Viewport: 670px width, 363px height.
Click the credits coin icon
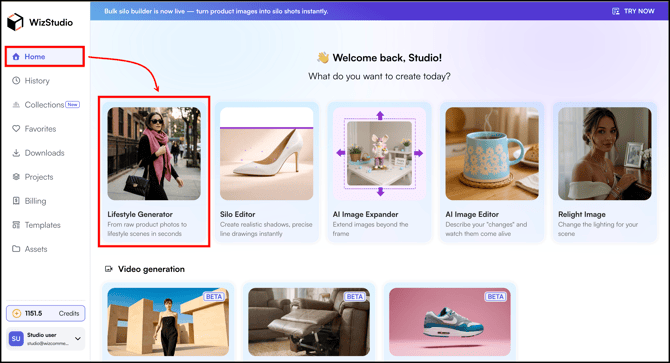pyautogui.click(x=16, y=313)
